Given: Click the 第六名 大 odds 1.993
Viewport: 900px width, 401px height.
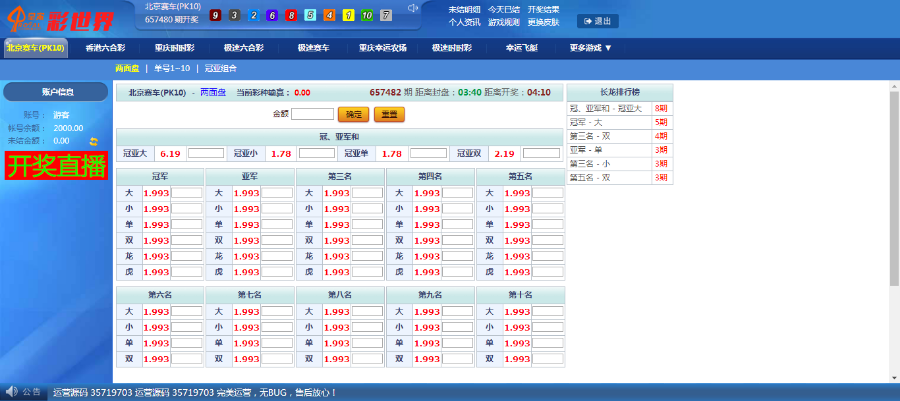Looking at the screenshot, I should pyautogui.click(x=156, y=312).
